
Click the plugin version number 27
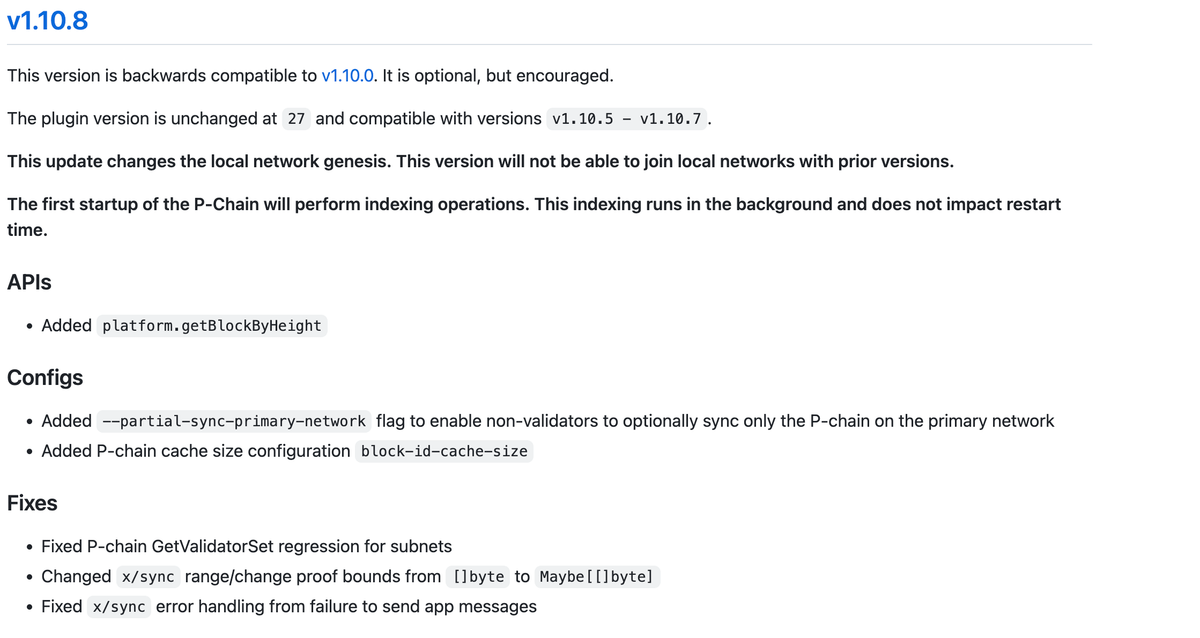pyautogui.click(x=296, y=119)
